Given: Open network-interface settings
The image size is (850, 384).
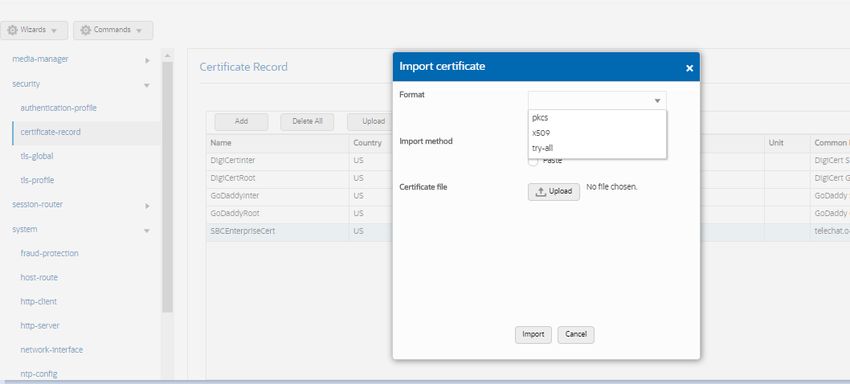Looking at the screenshot, I should 51,350.
